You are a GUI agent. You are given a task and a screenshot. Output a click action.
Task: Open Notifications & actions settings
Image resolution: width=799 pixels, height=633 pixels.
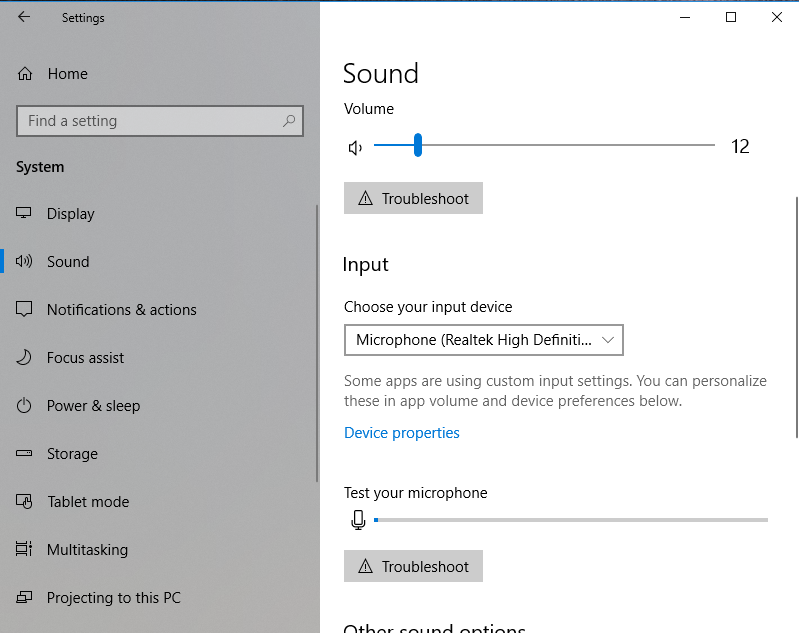coord(121,310)
